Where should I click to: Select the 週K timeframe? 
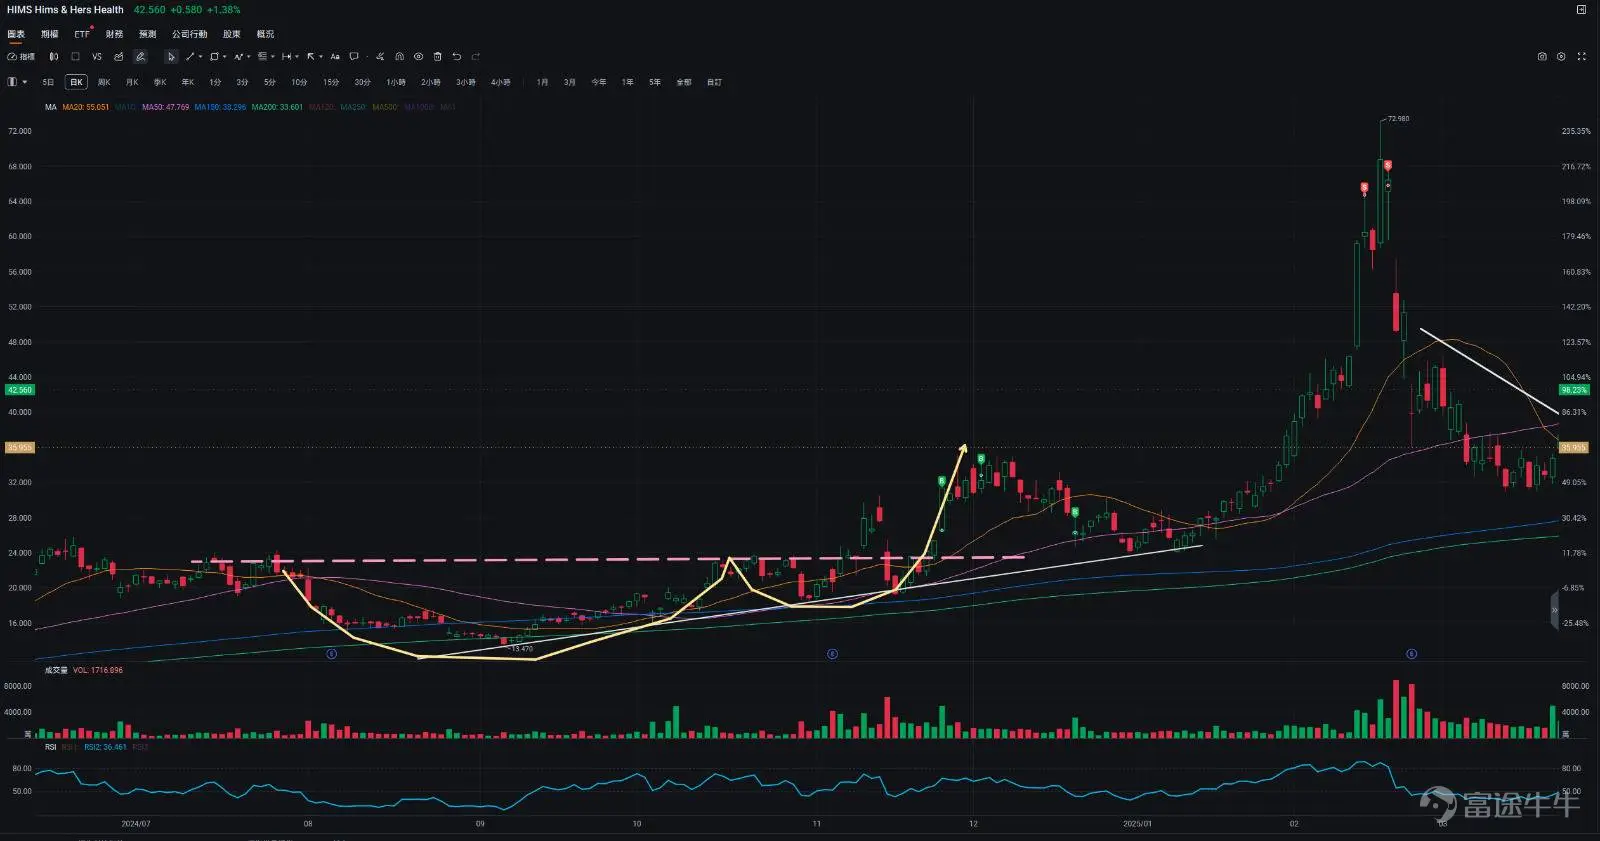[104, 82]
